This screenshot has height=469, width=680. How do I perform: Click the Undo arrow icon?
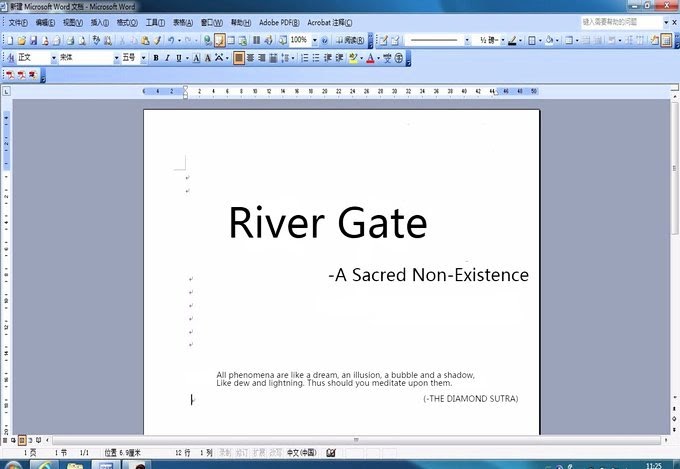[171, 40]
